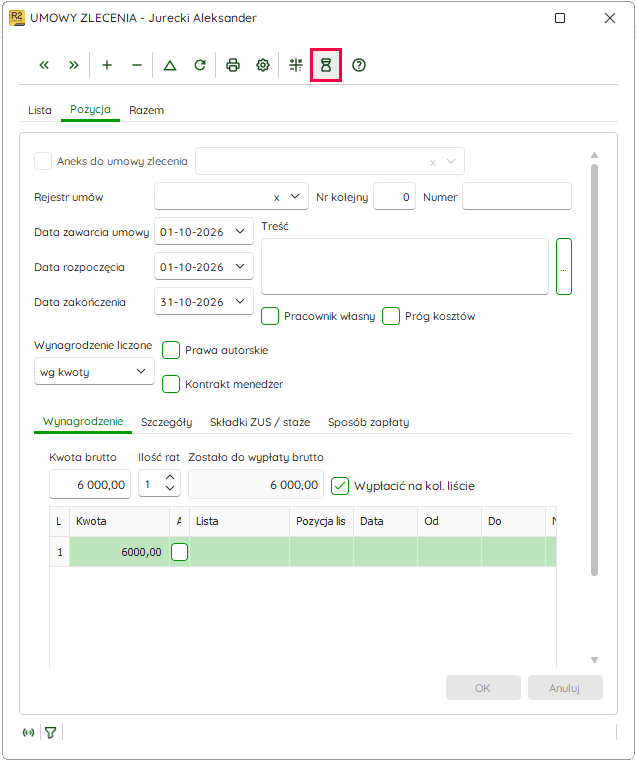The width and height of the screenshot is (637, 762).
Task: Click the triangle edit icon in toolbar
Action: tap(170, 65)
